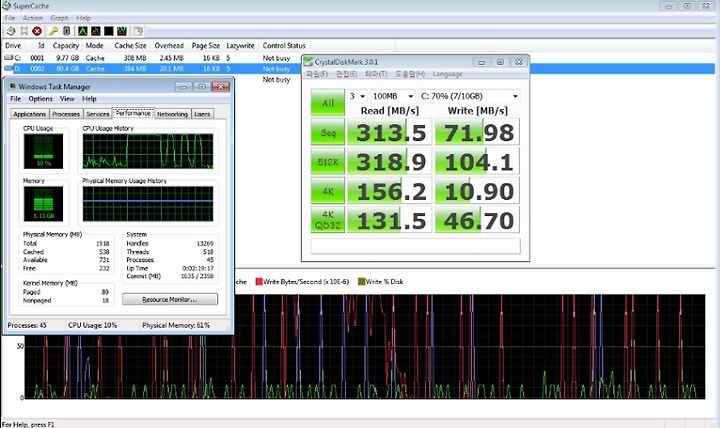
Task: Click the solid black square toolbar icon
Action: [108, 31]
